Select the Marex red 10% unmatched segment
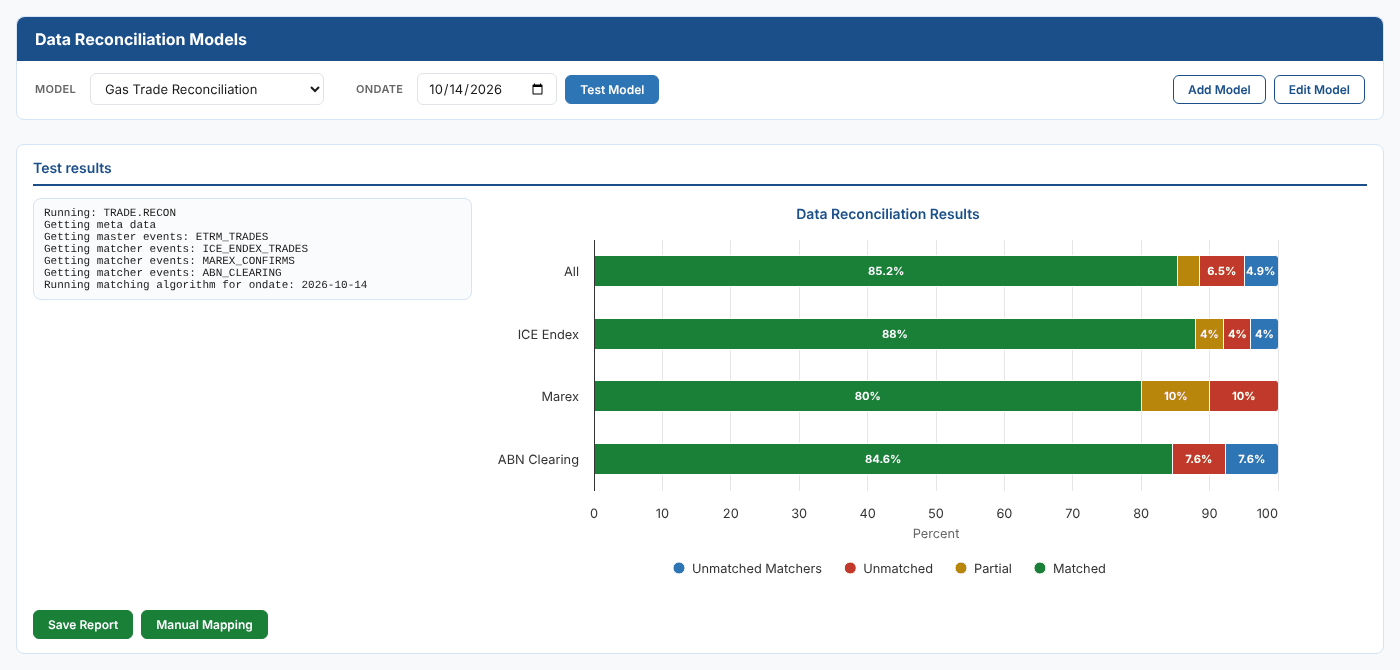The height and width of the screenshot is (670, 1400). pyautogui.click(x=1244, y=396)
